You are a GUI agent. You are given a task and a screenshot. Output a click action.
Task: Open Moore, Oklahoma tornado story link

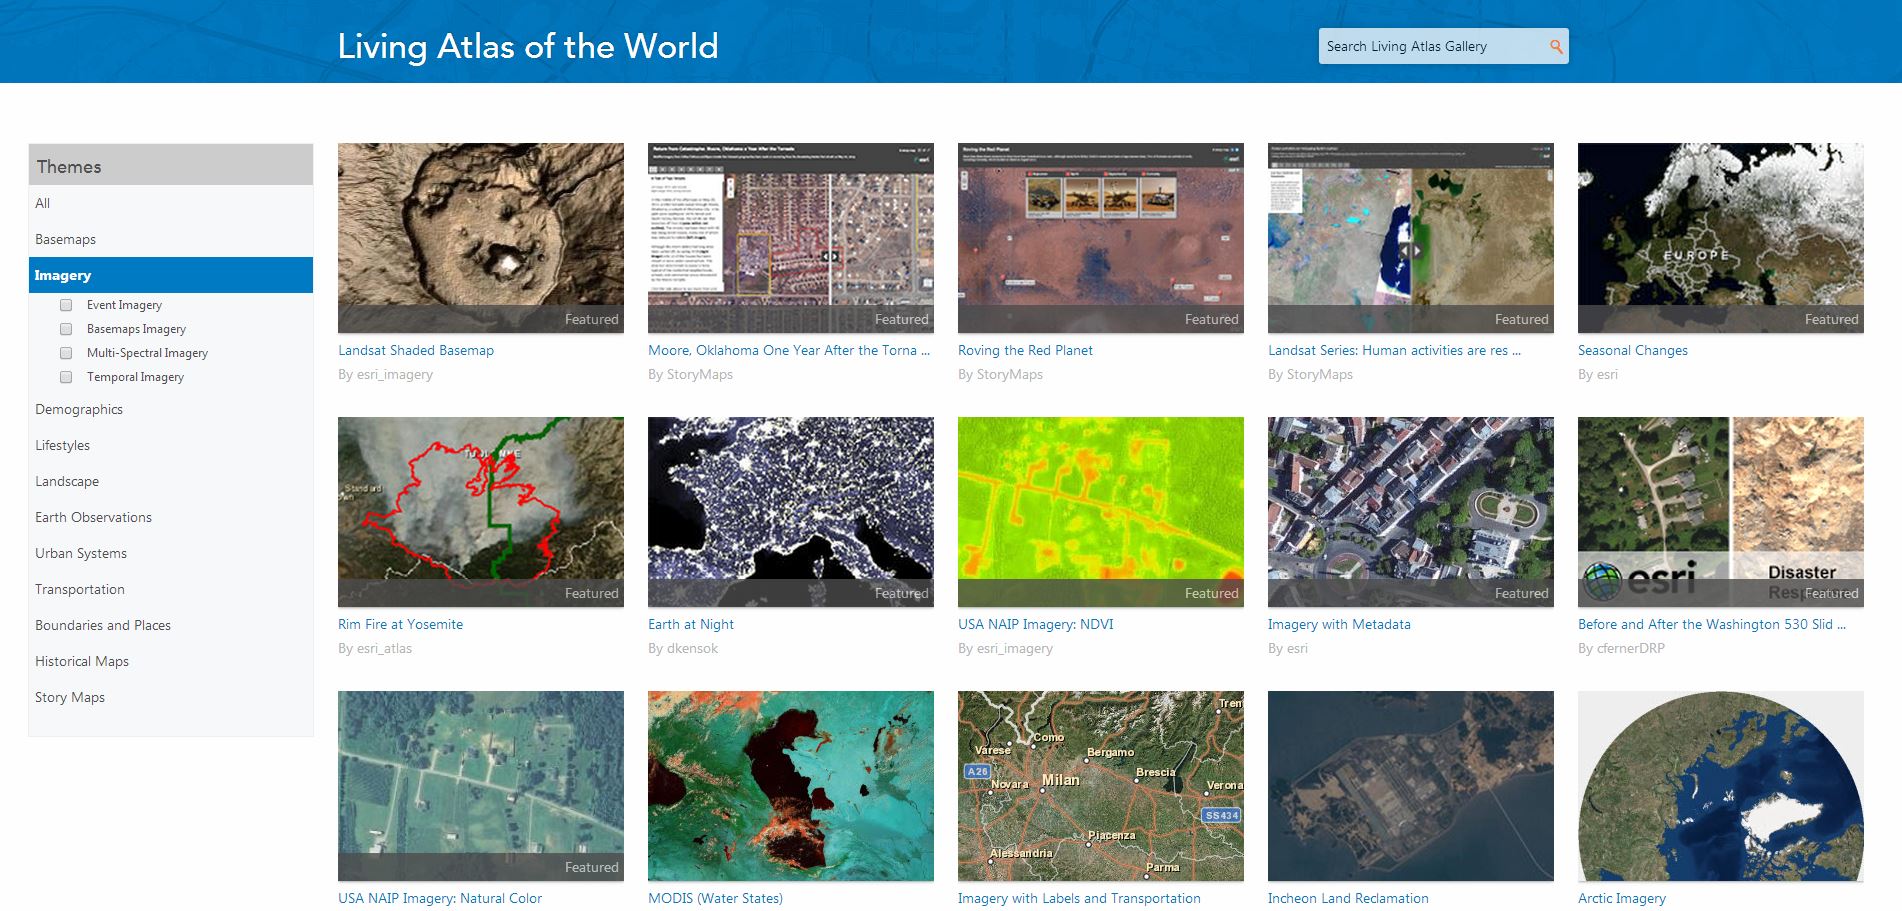(x=789, y=350)
